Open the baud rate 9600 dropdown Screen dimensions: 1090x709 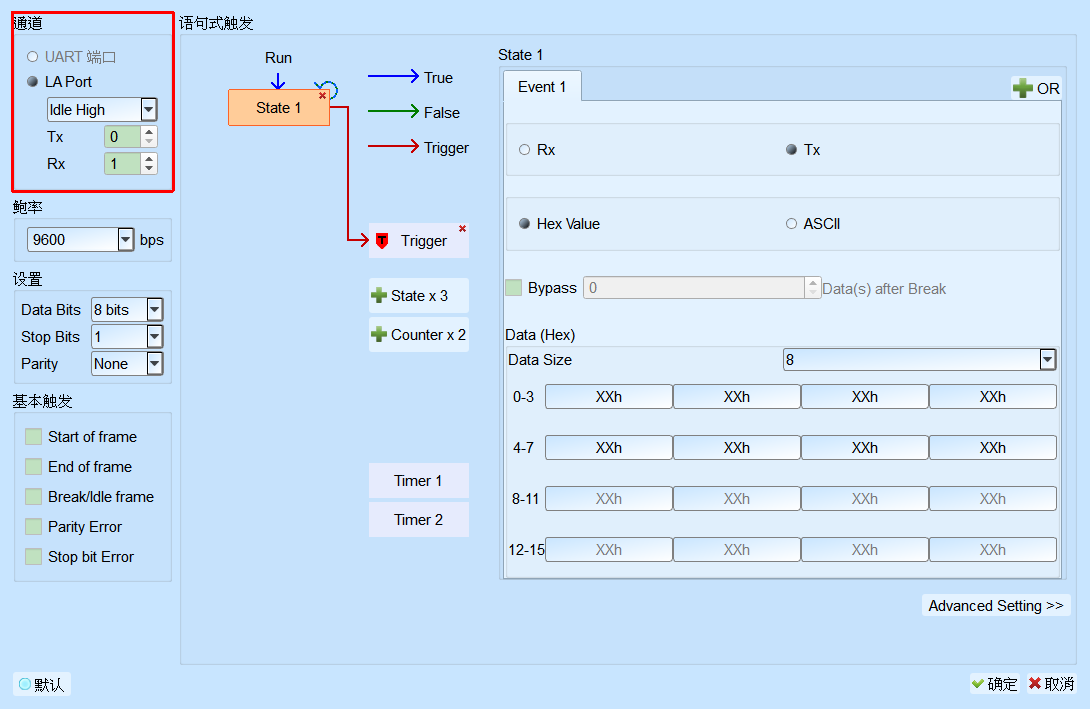125,240
